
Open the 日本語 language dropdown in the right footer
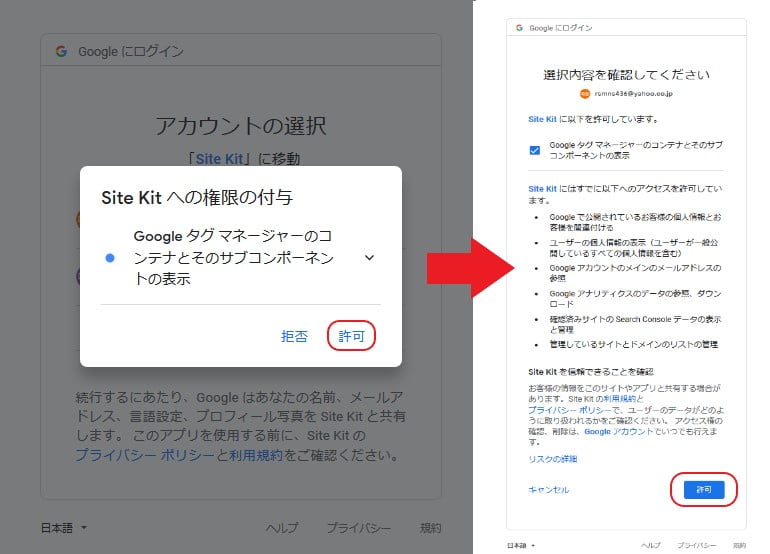coord(519,546)
